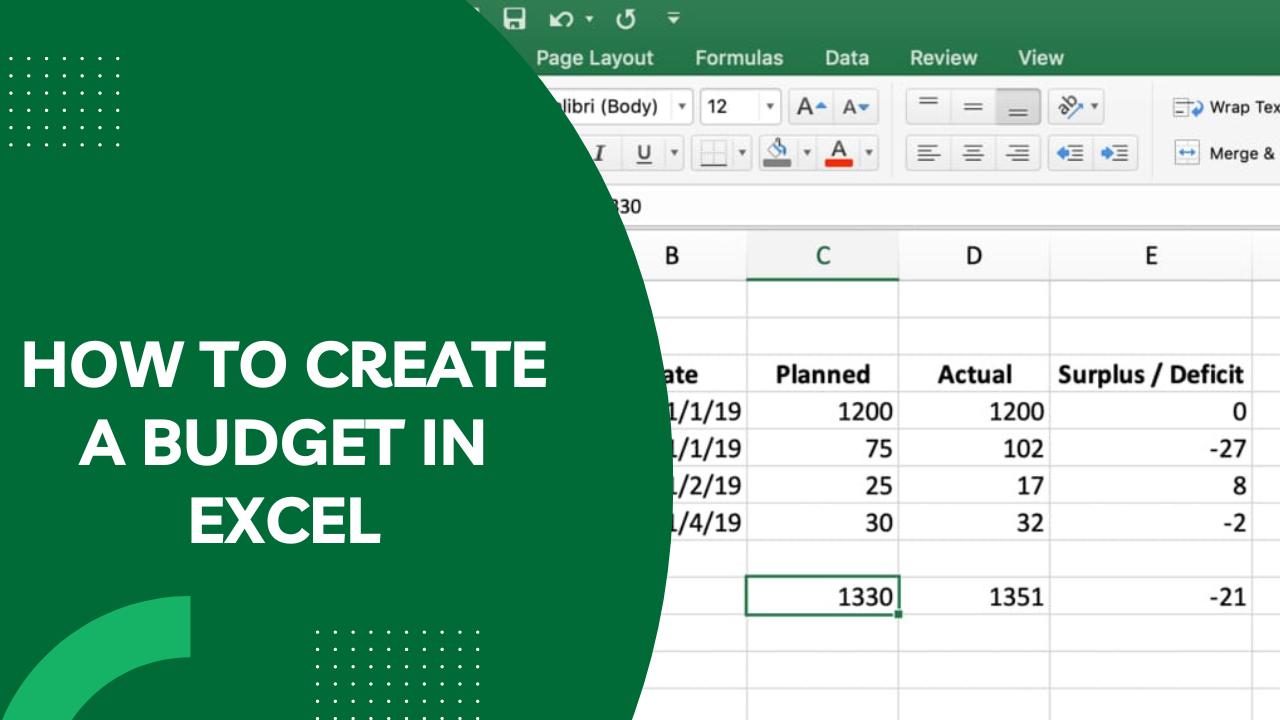Switch to the Page Layout tab
Viewport: 1280px width, 720px height.
pyautogui.click(x=594, y=58)
